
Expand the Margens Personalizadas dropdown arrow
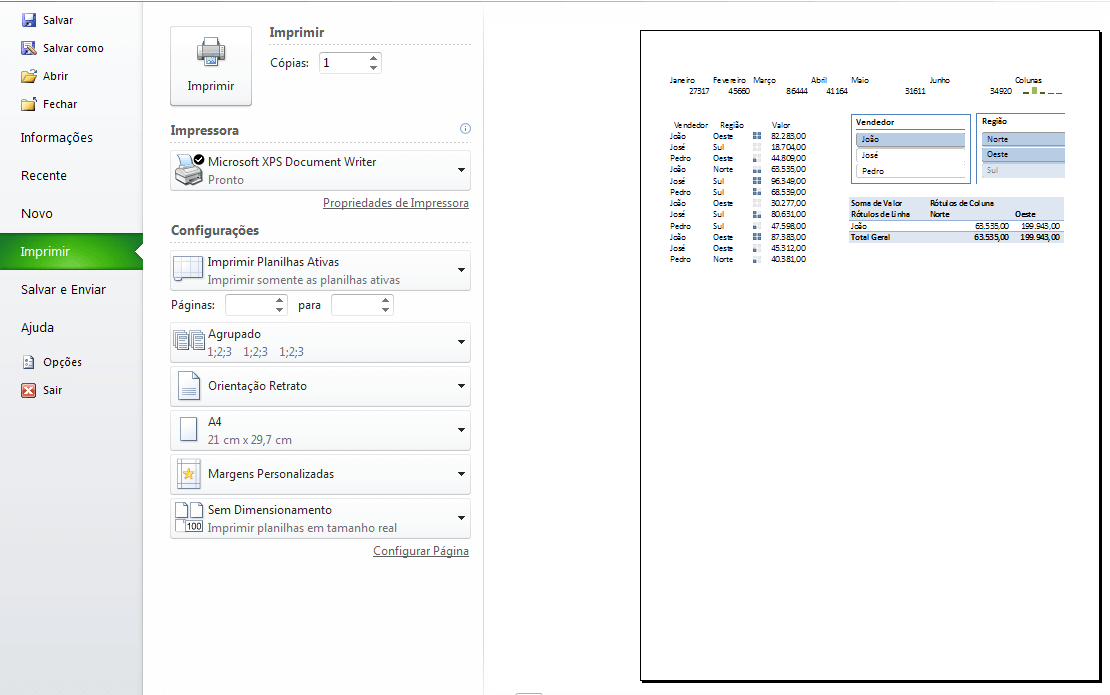(x=462, y=474)
